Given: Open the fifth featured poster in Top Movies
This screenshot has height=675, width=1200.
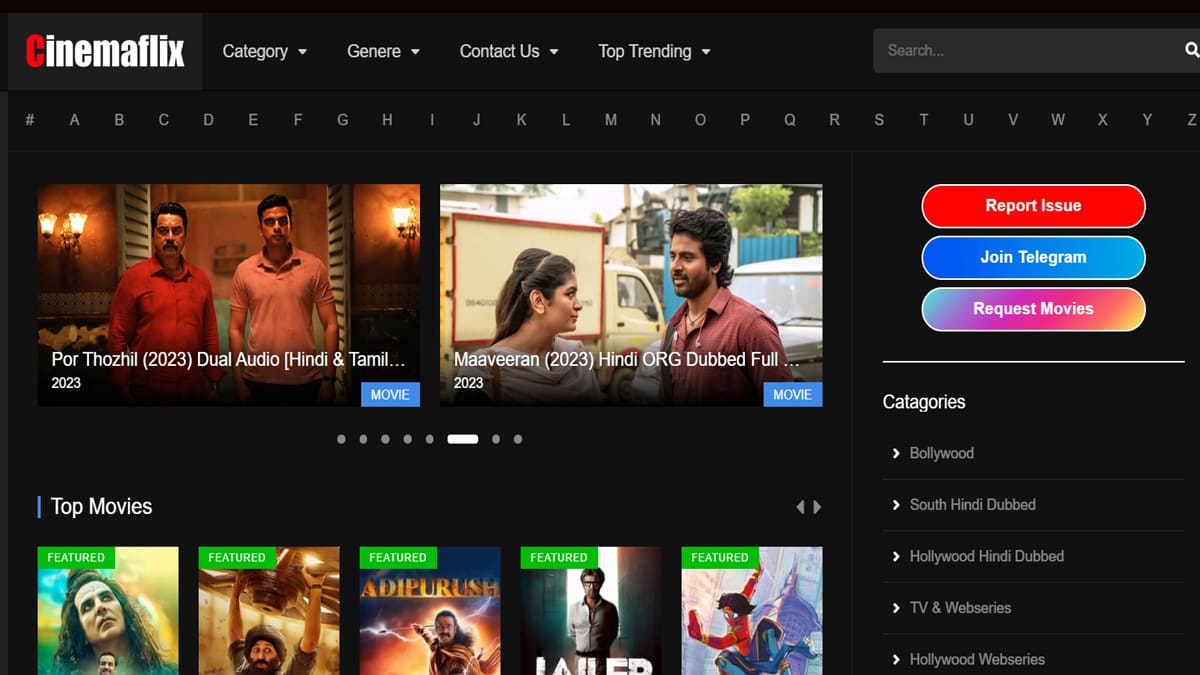Looking at the screenshot, I should (x=752, y=611).
